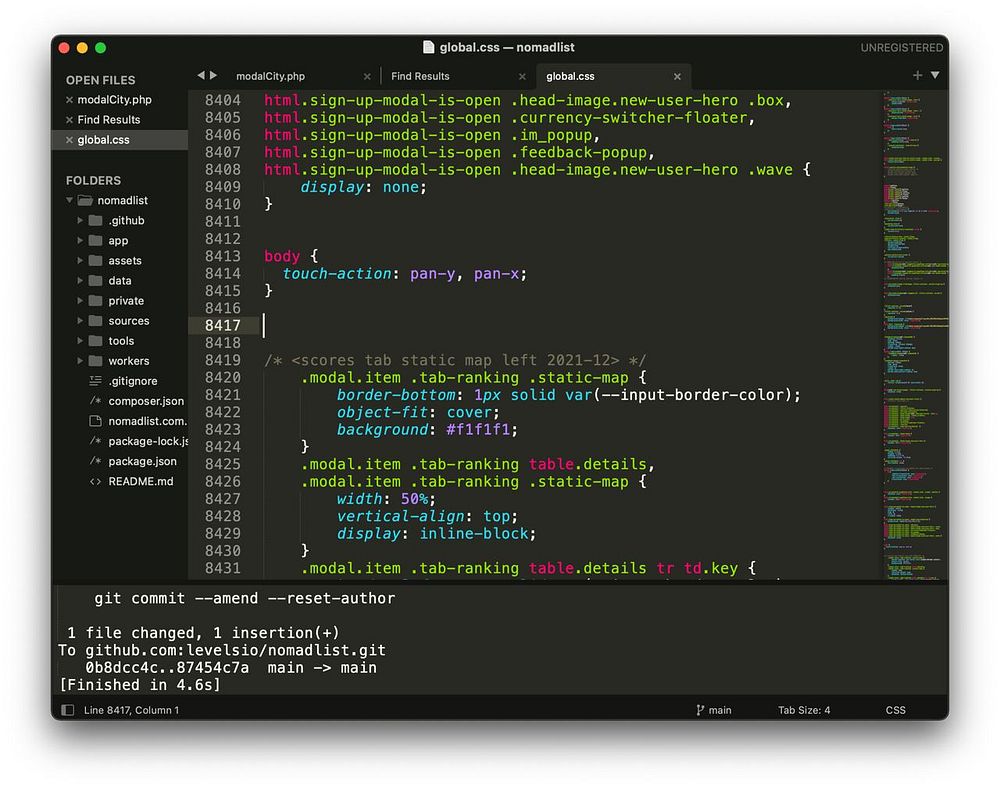Open README.md from the sidebar
Image resolution: width=1000 pixels, height=788 pixels.
(140, 481)
